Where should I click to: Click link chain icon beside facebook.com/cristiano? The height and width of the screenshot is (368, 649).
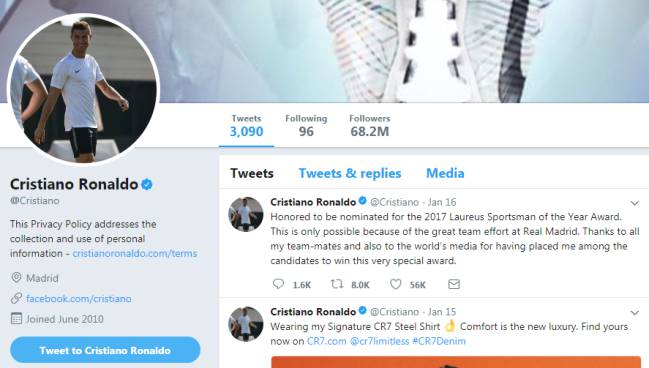(16, 298)
